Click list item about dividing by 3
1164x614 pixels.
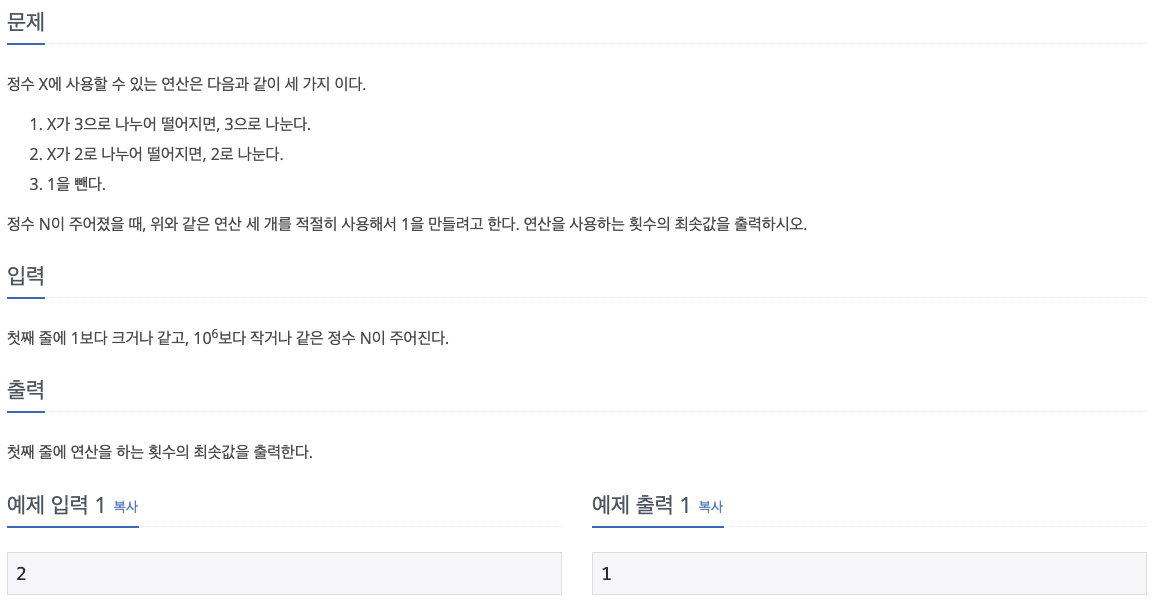(170, 124)
